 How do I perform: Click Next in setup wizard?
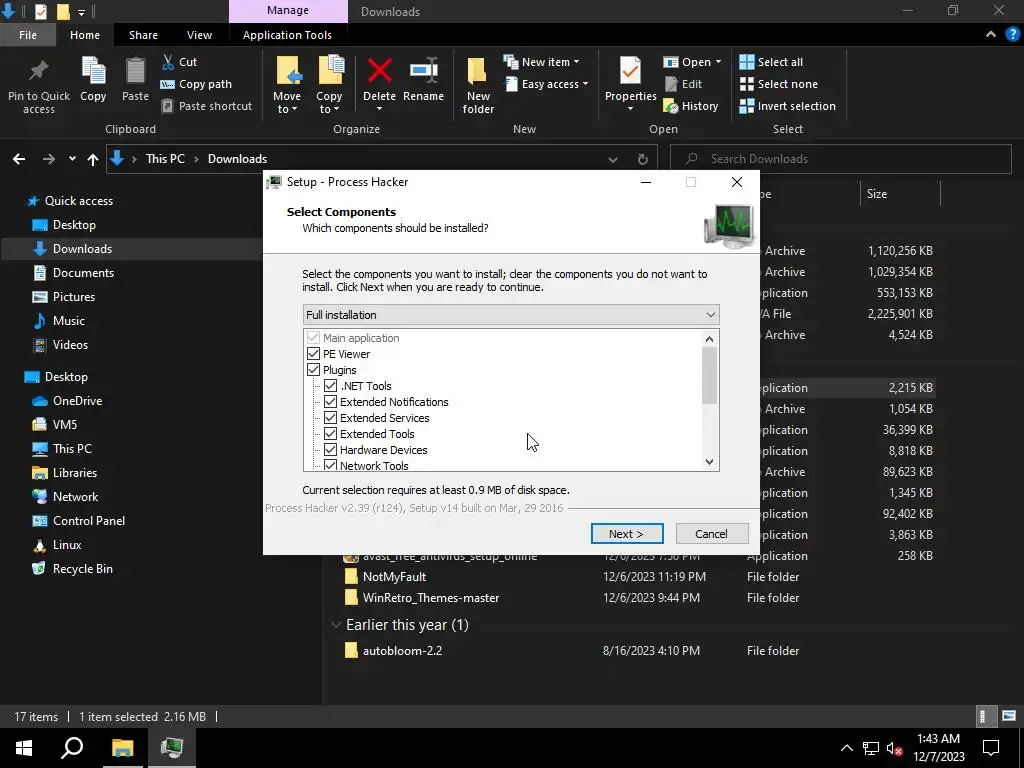[627, 534]
